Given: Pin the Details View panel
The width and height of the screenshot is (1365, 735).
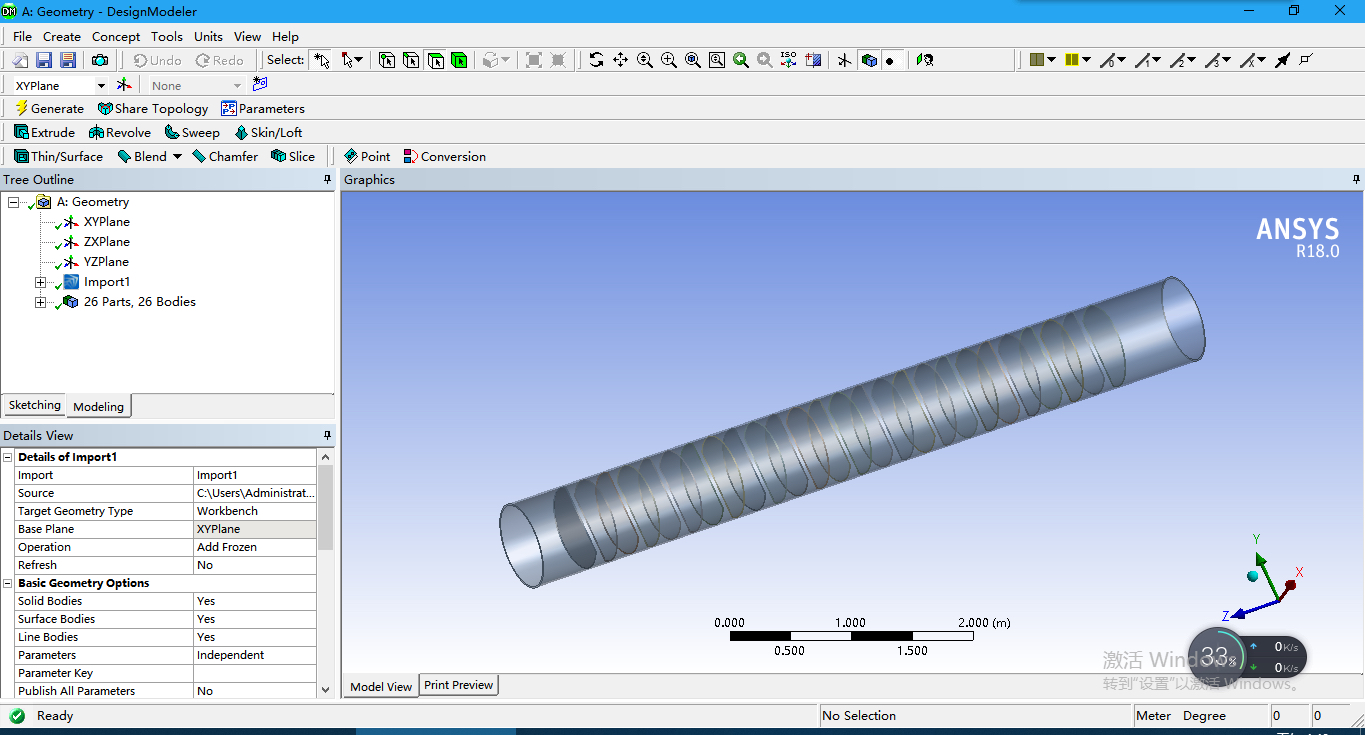Looking at the screenshot, I should [327, 436].
